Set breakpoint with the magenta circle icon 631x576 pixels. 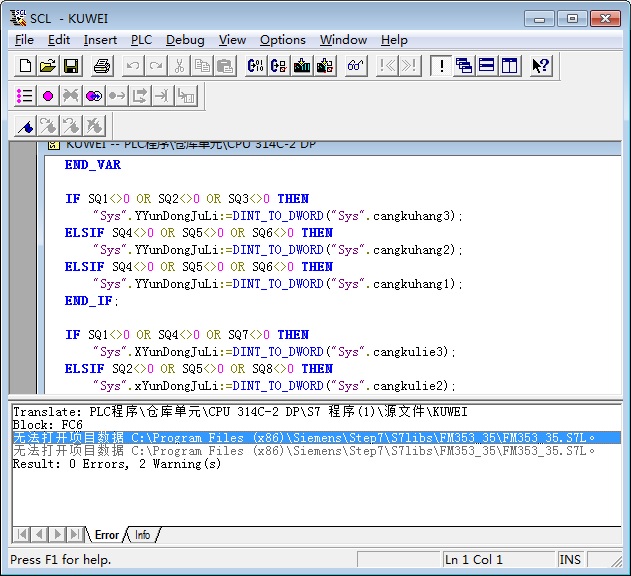[48, 96]
